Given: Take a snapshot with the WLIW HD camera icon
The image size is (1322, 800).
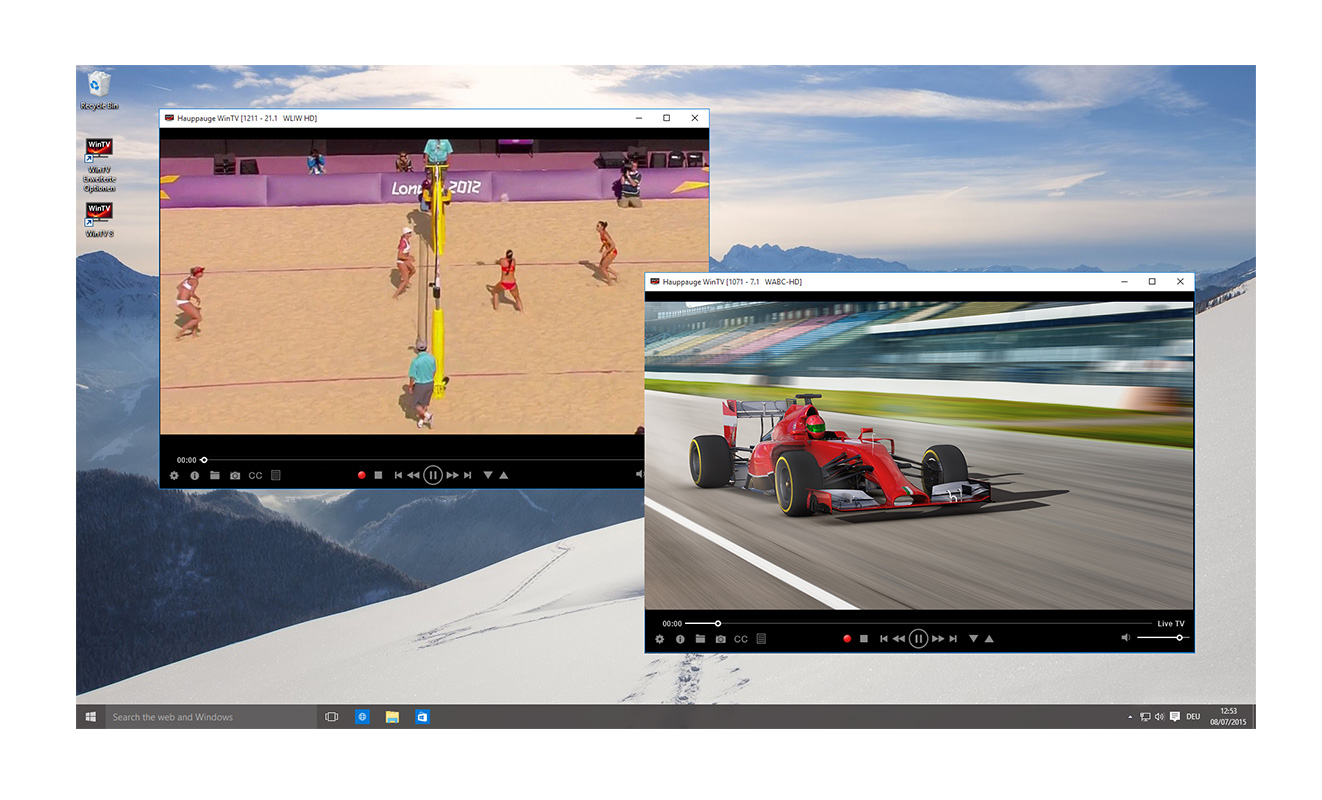Looking at the screenshot, I should [235, 476].
